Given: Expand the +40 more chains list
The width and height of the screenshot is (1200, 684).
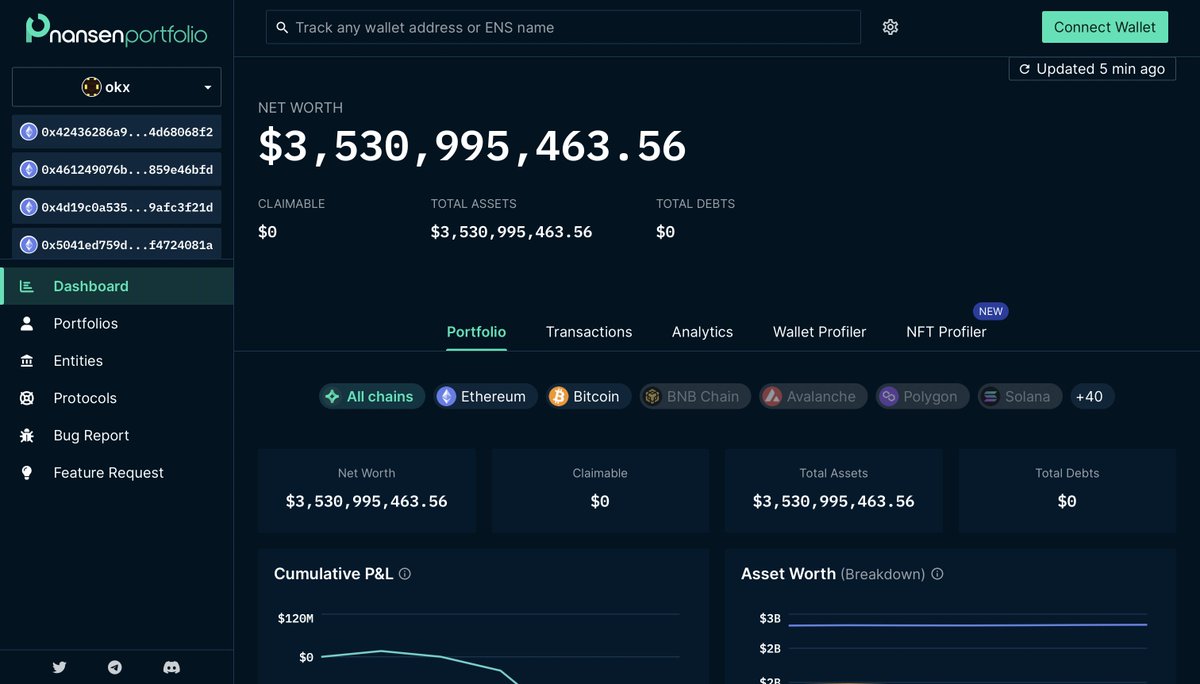Looking at the screenshot, I should coord(1092,397).
